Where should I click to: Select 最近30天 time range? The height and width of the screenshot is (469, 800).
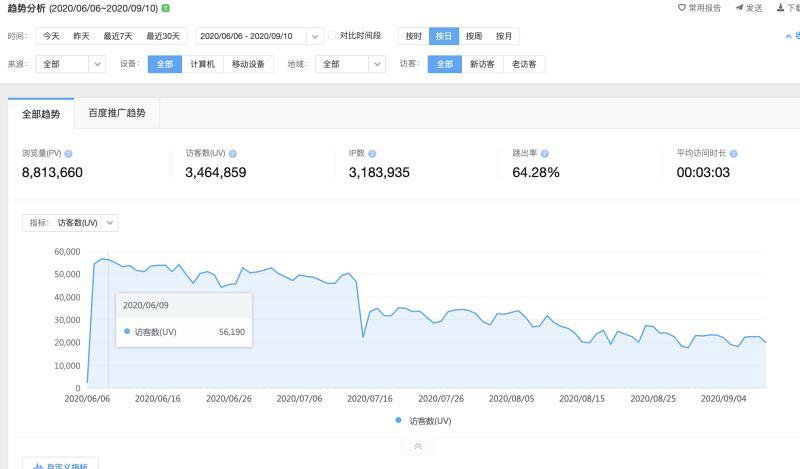point(163,36)
